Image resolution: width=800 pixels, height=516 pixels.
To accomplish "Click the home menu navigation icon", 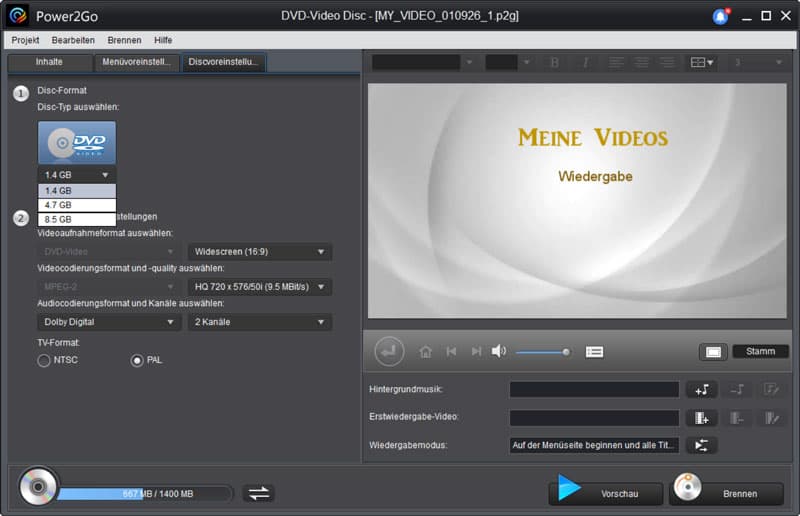I will click(426, 351).
